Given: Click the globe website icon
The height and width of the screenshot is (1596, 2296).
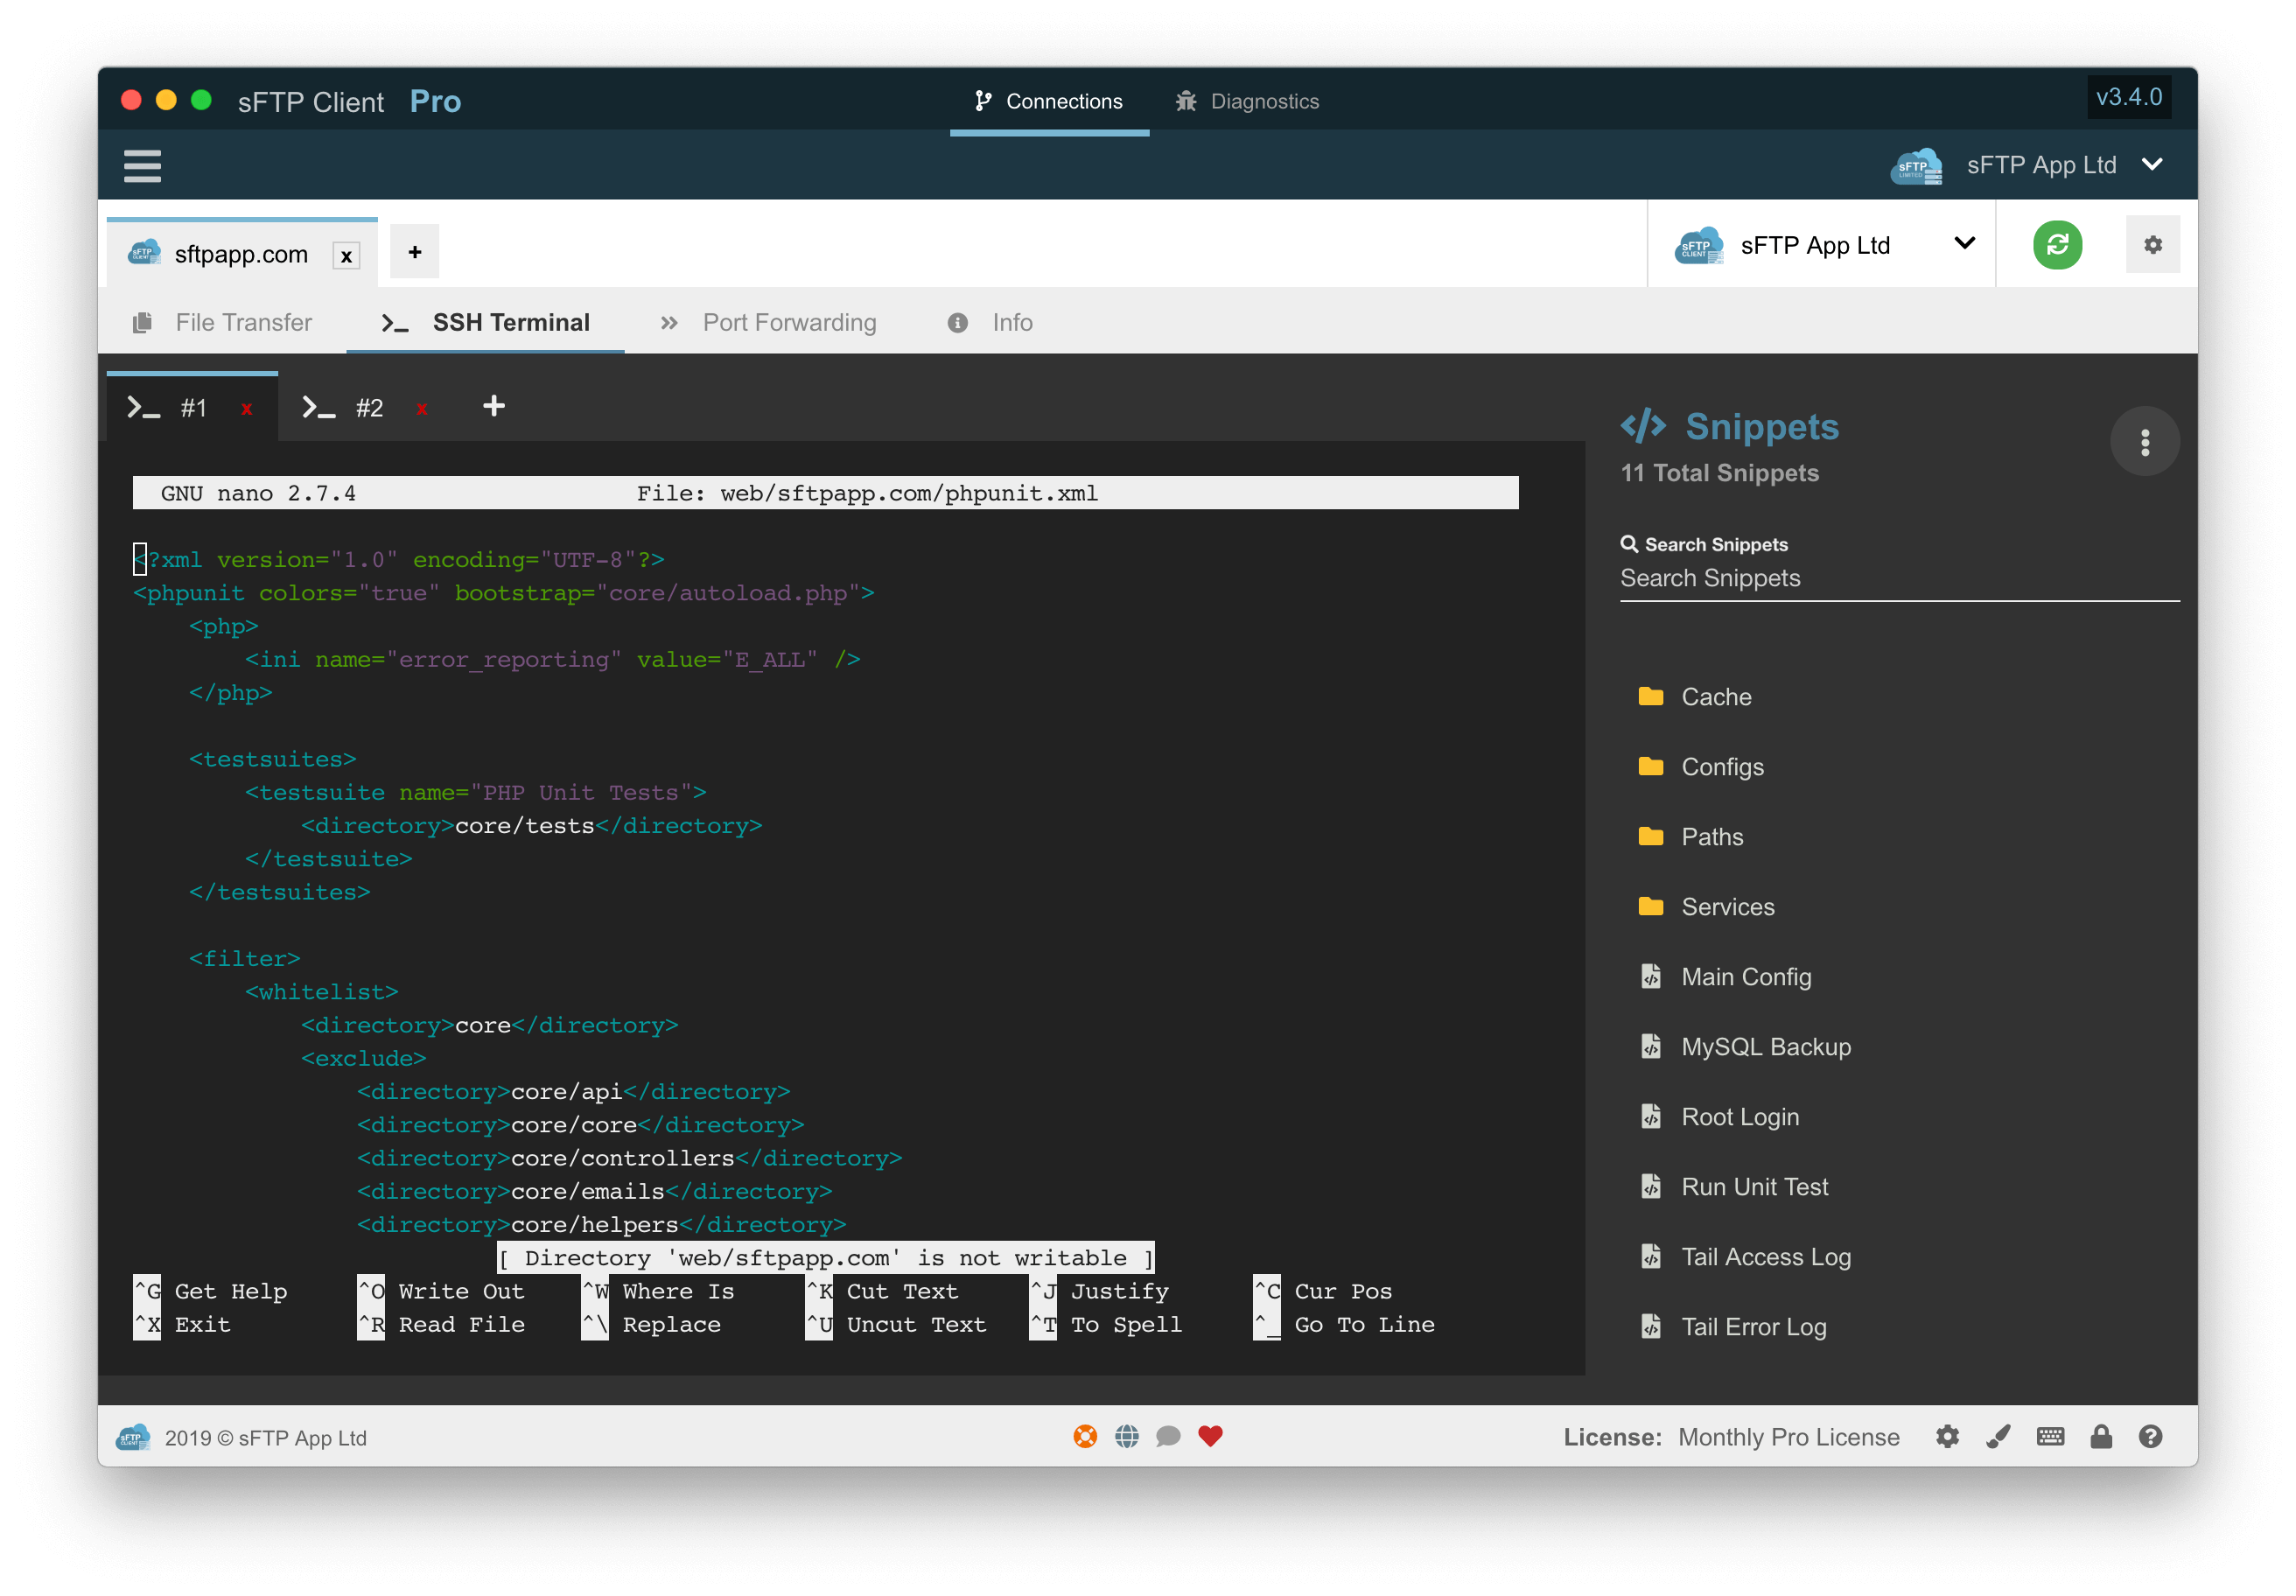Looking at the screenshot, I should pyautogui.click(x=1126, y=1436).
